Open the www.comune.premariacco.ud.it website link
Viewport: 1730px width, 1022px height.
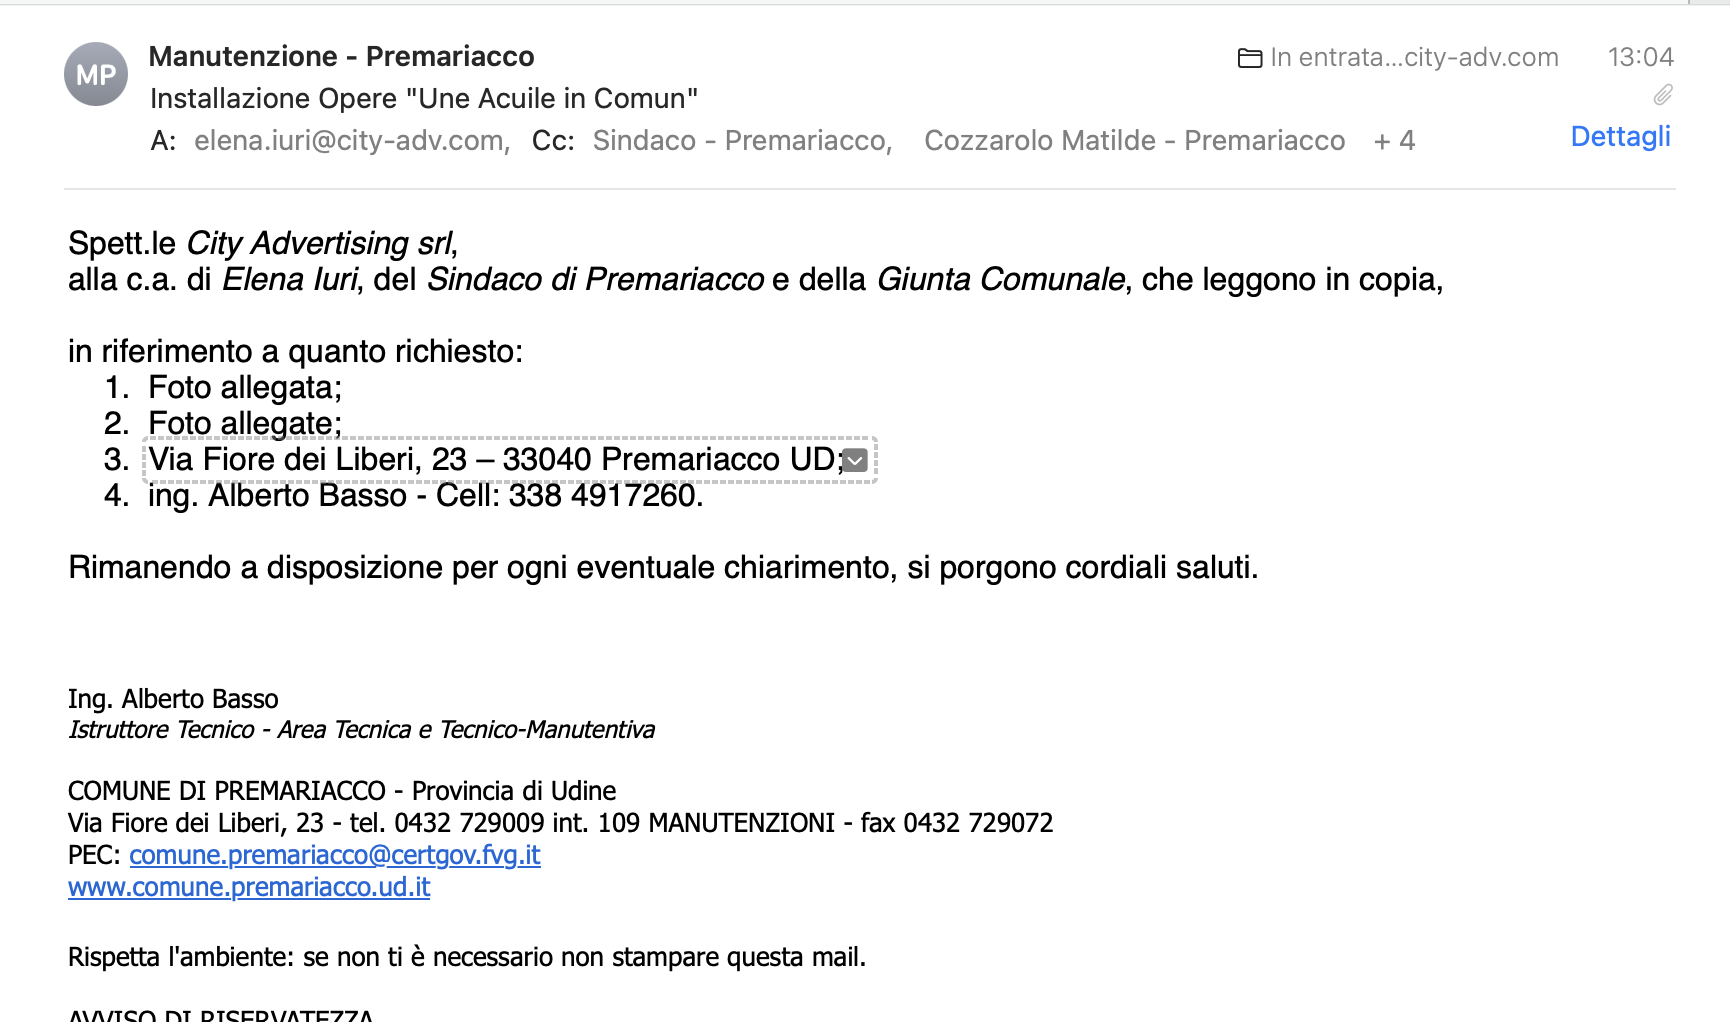[249, 887]
